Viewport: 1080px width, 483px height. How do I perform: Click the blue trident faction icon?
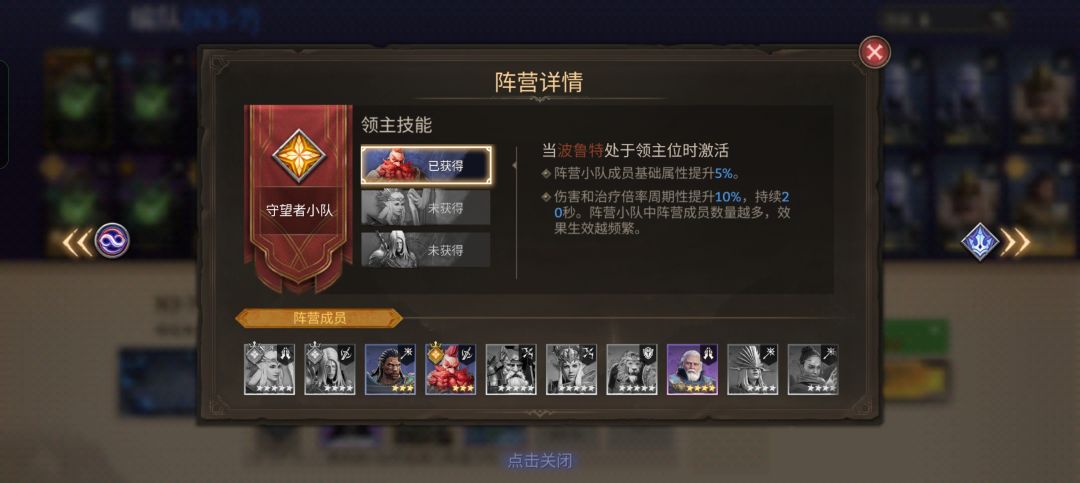coord(979,242)
